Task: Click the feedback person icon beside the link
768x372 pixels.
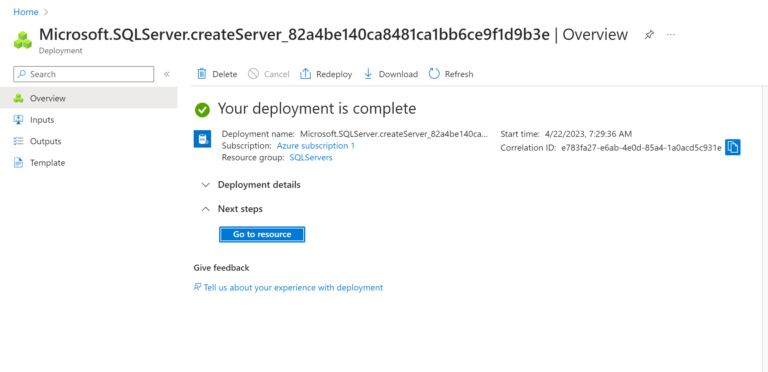Action: tap(197, 287)
